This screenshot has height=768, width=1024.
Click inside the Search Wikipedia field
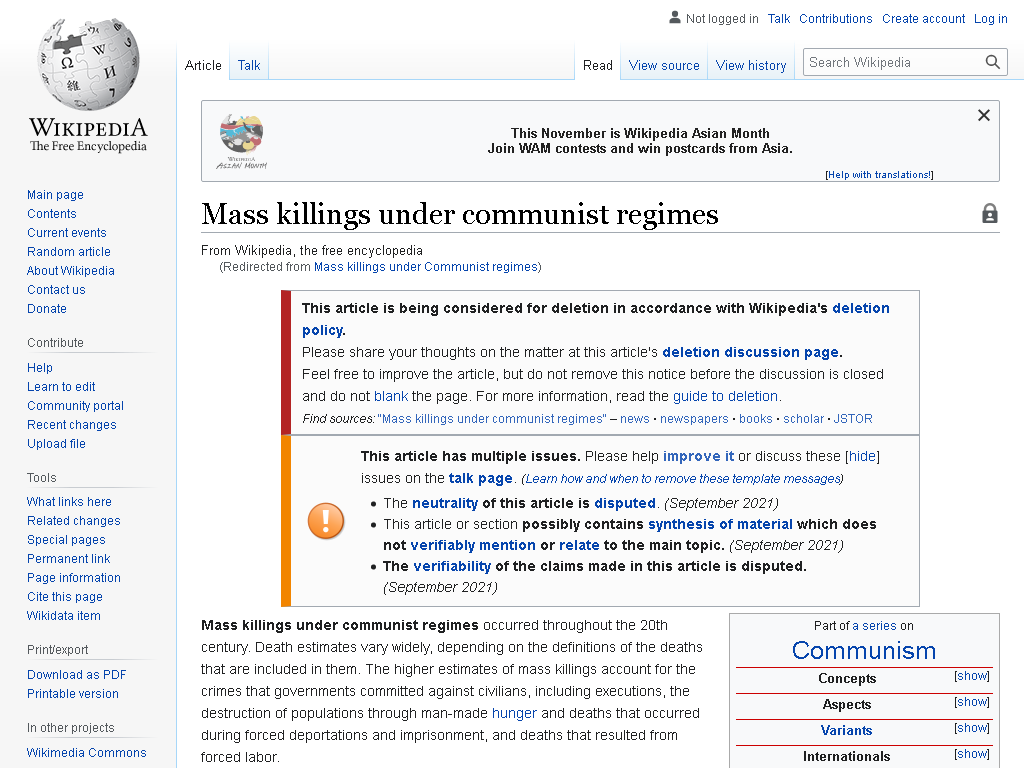pos(892,62)
